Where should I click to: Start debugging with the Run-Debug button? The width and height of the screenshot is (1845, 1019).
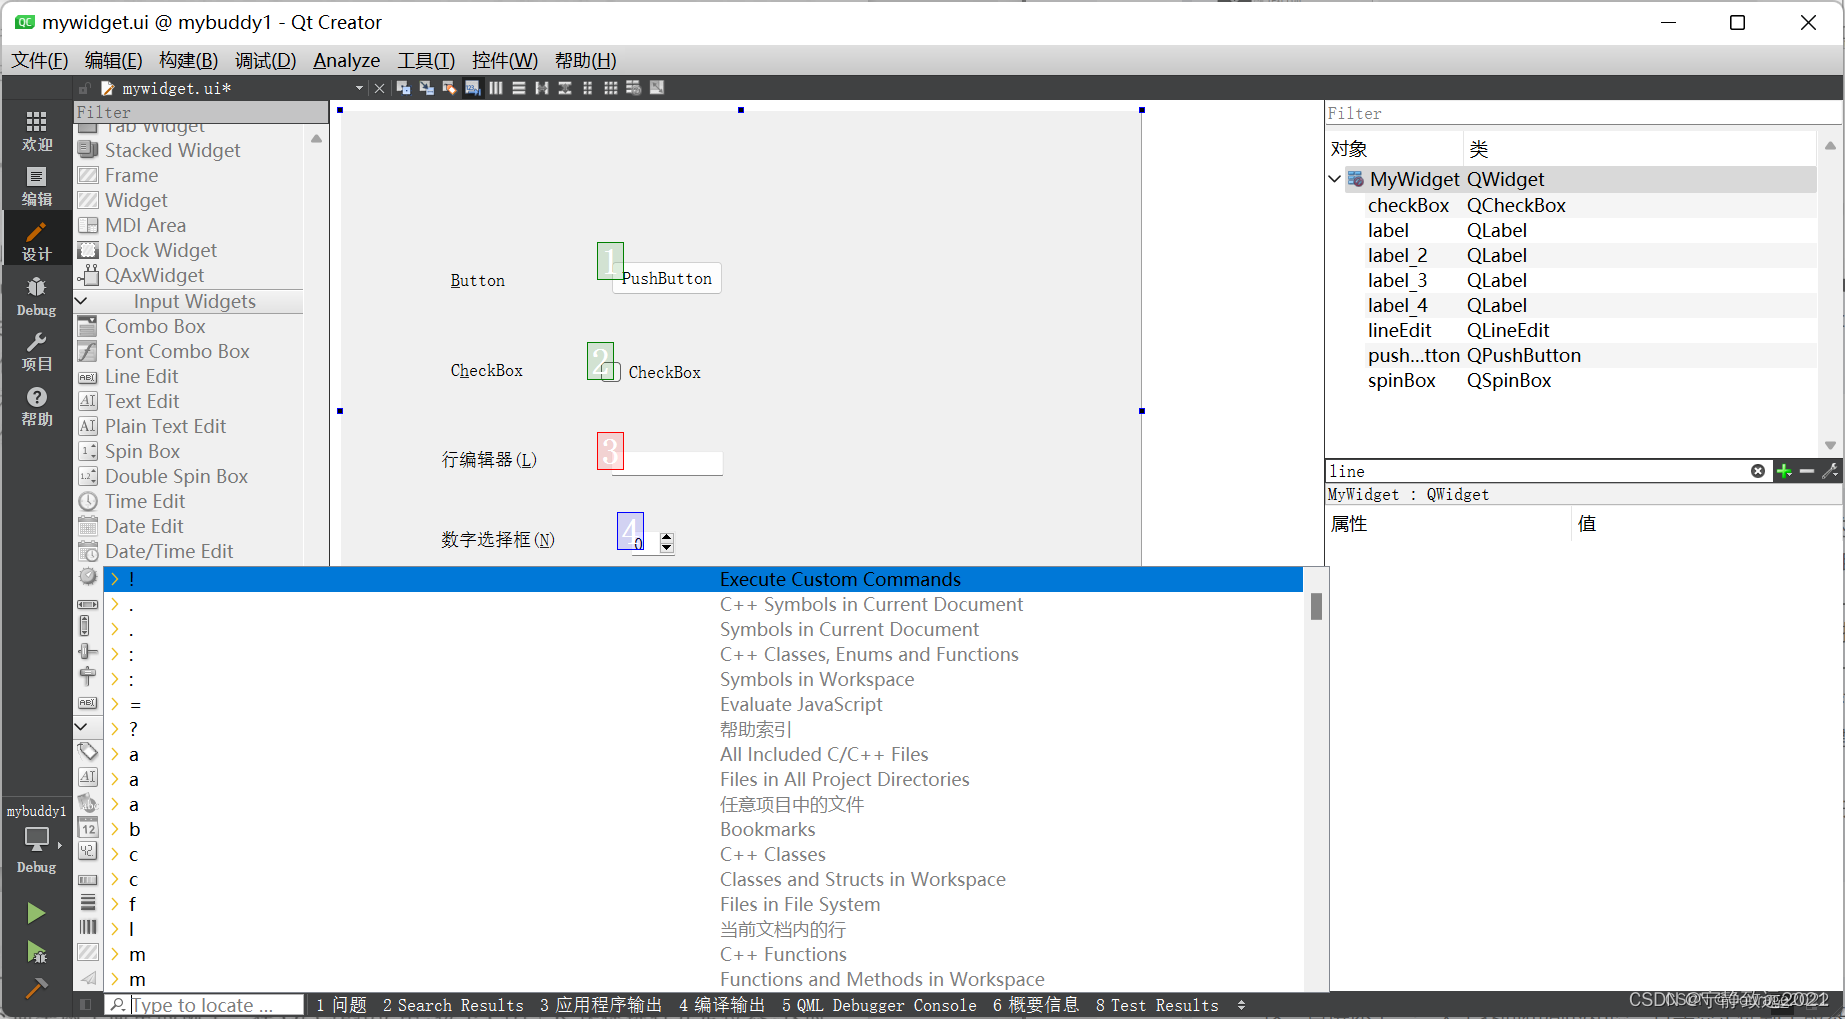[x=36, y=952]
